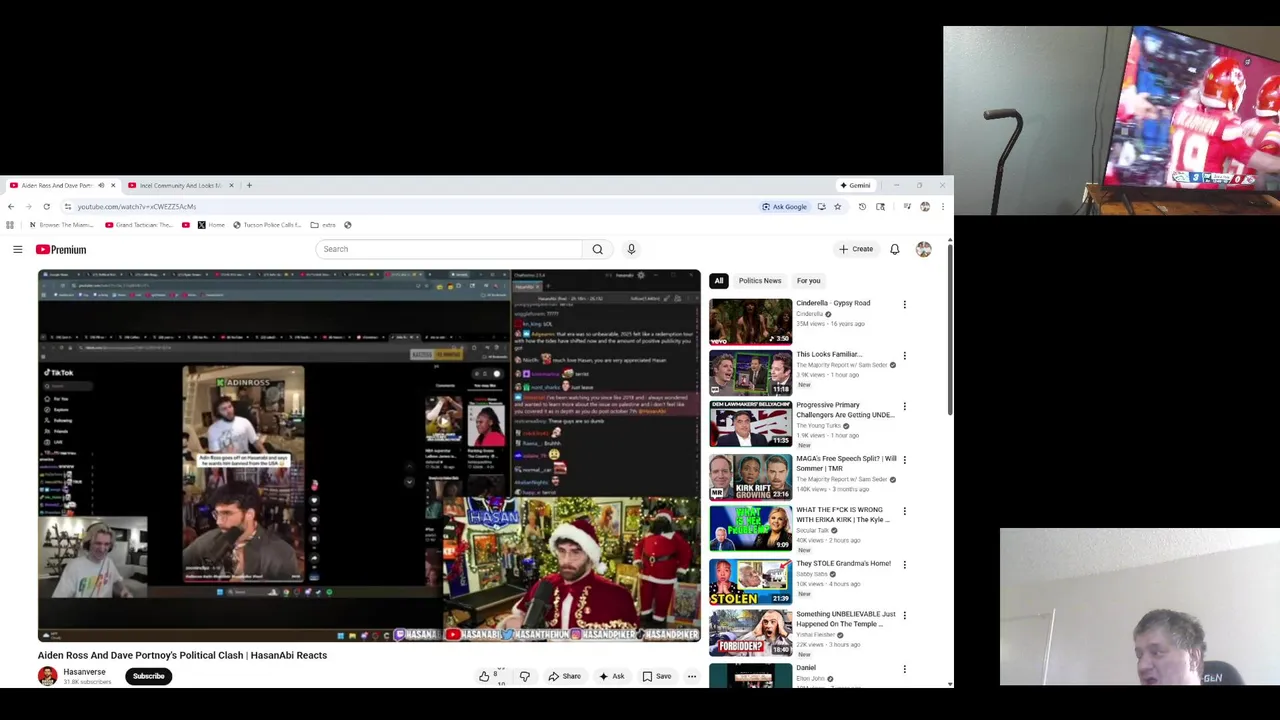Open the YouTube notifications bell
1280x720 pixels.
[894, 249]
